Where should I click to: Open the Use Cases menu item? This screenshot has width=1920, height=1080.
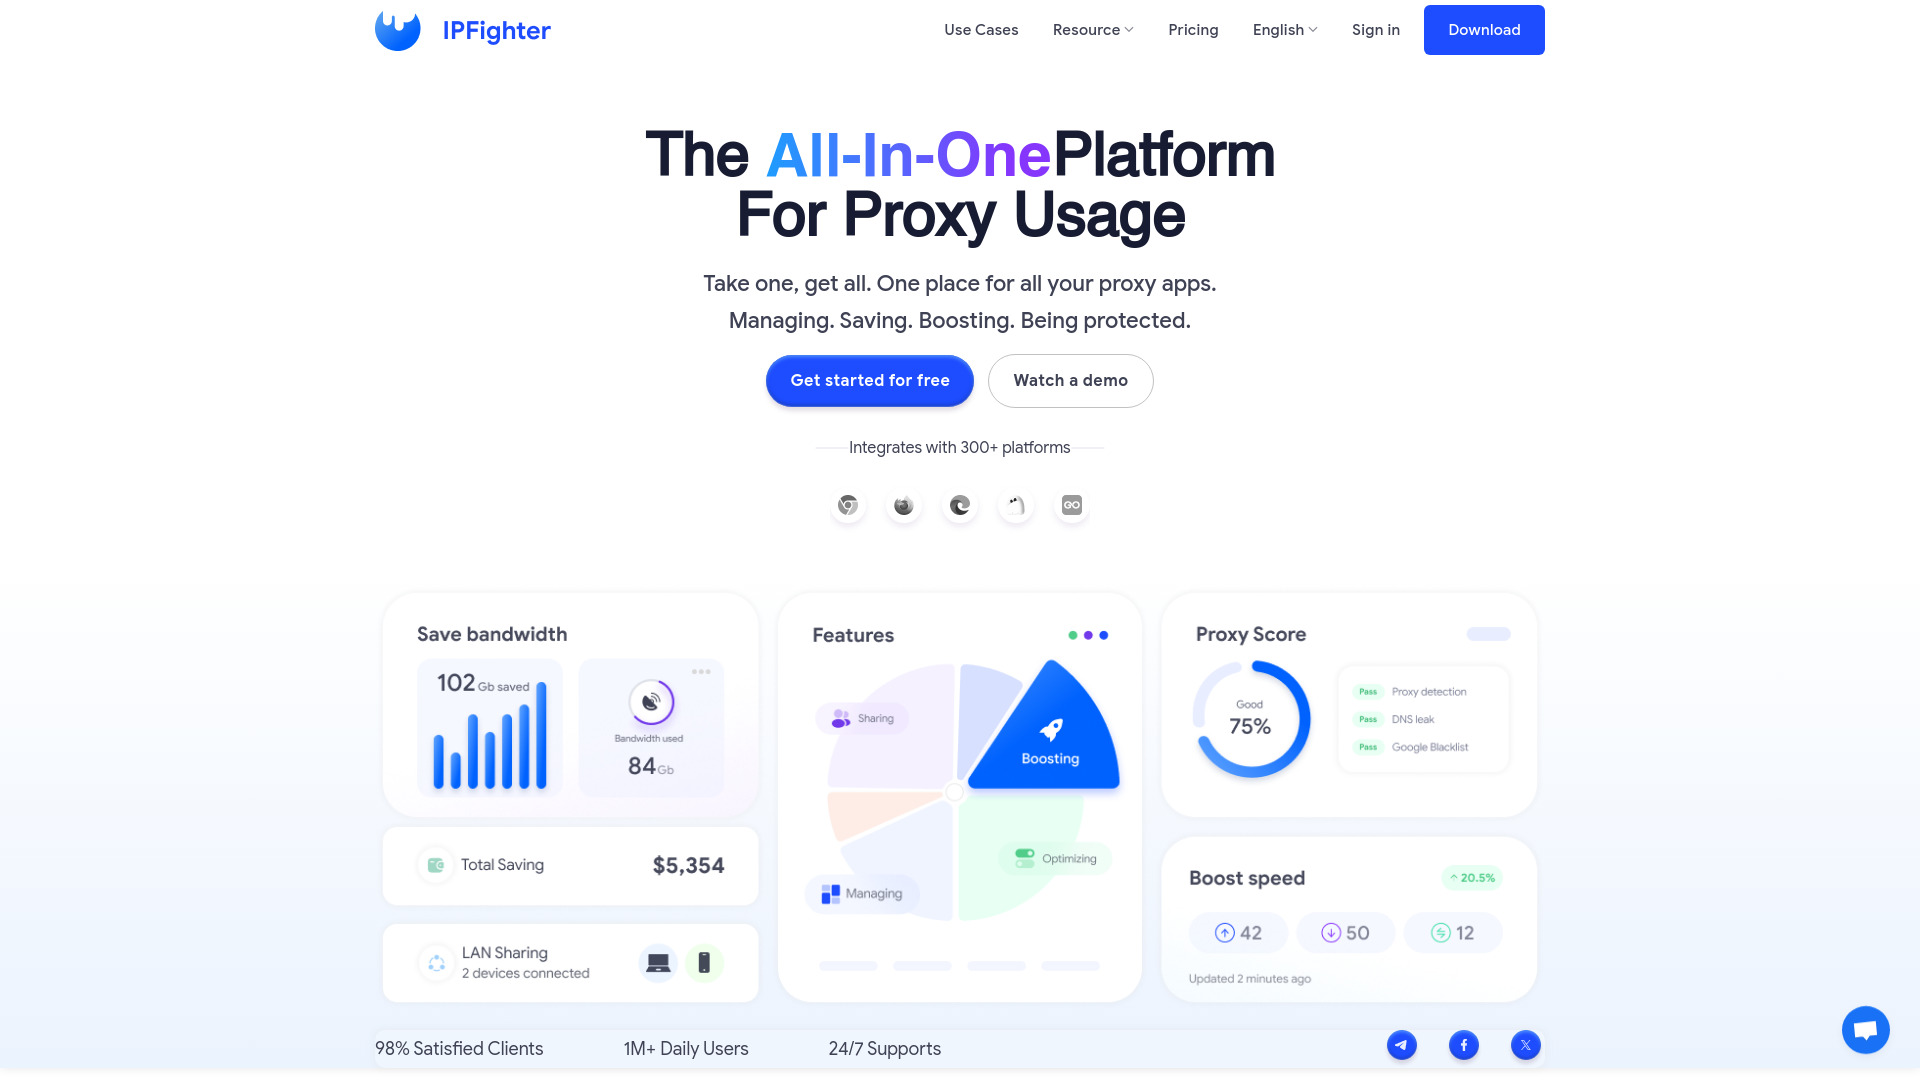pos(981,29)
